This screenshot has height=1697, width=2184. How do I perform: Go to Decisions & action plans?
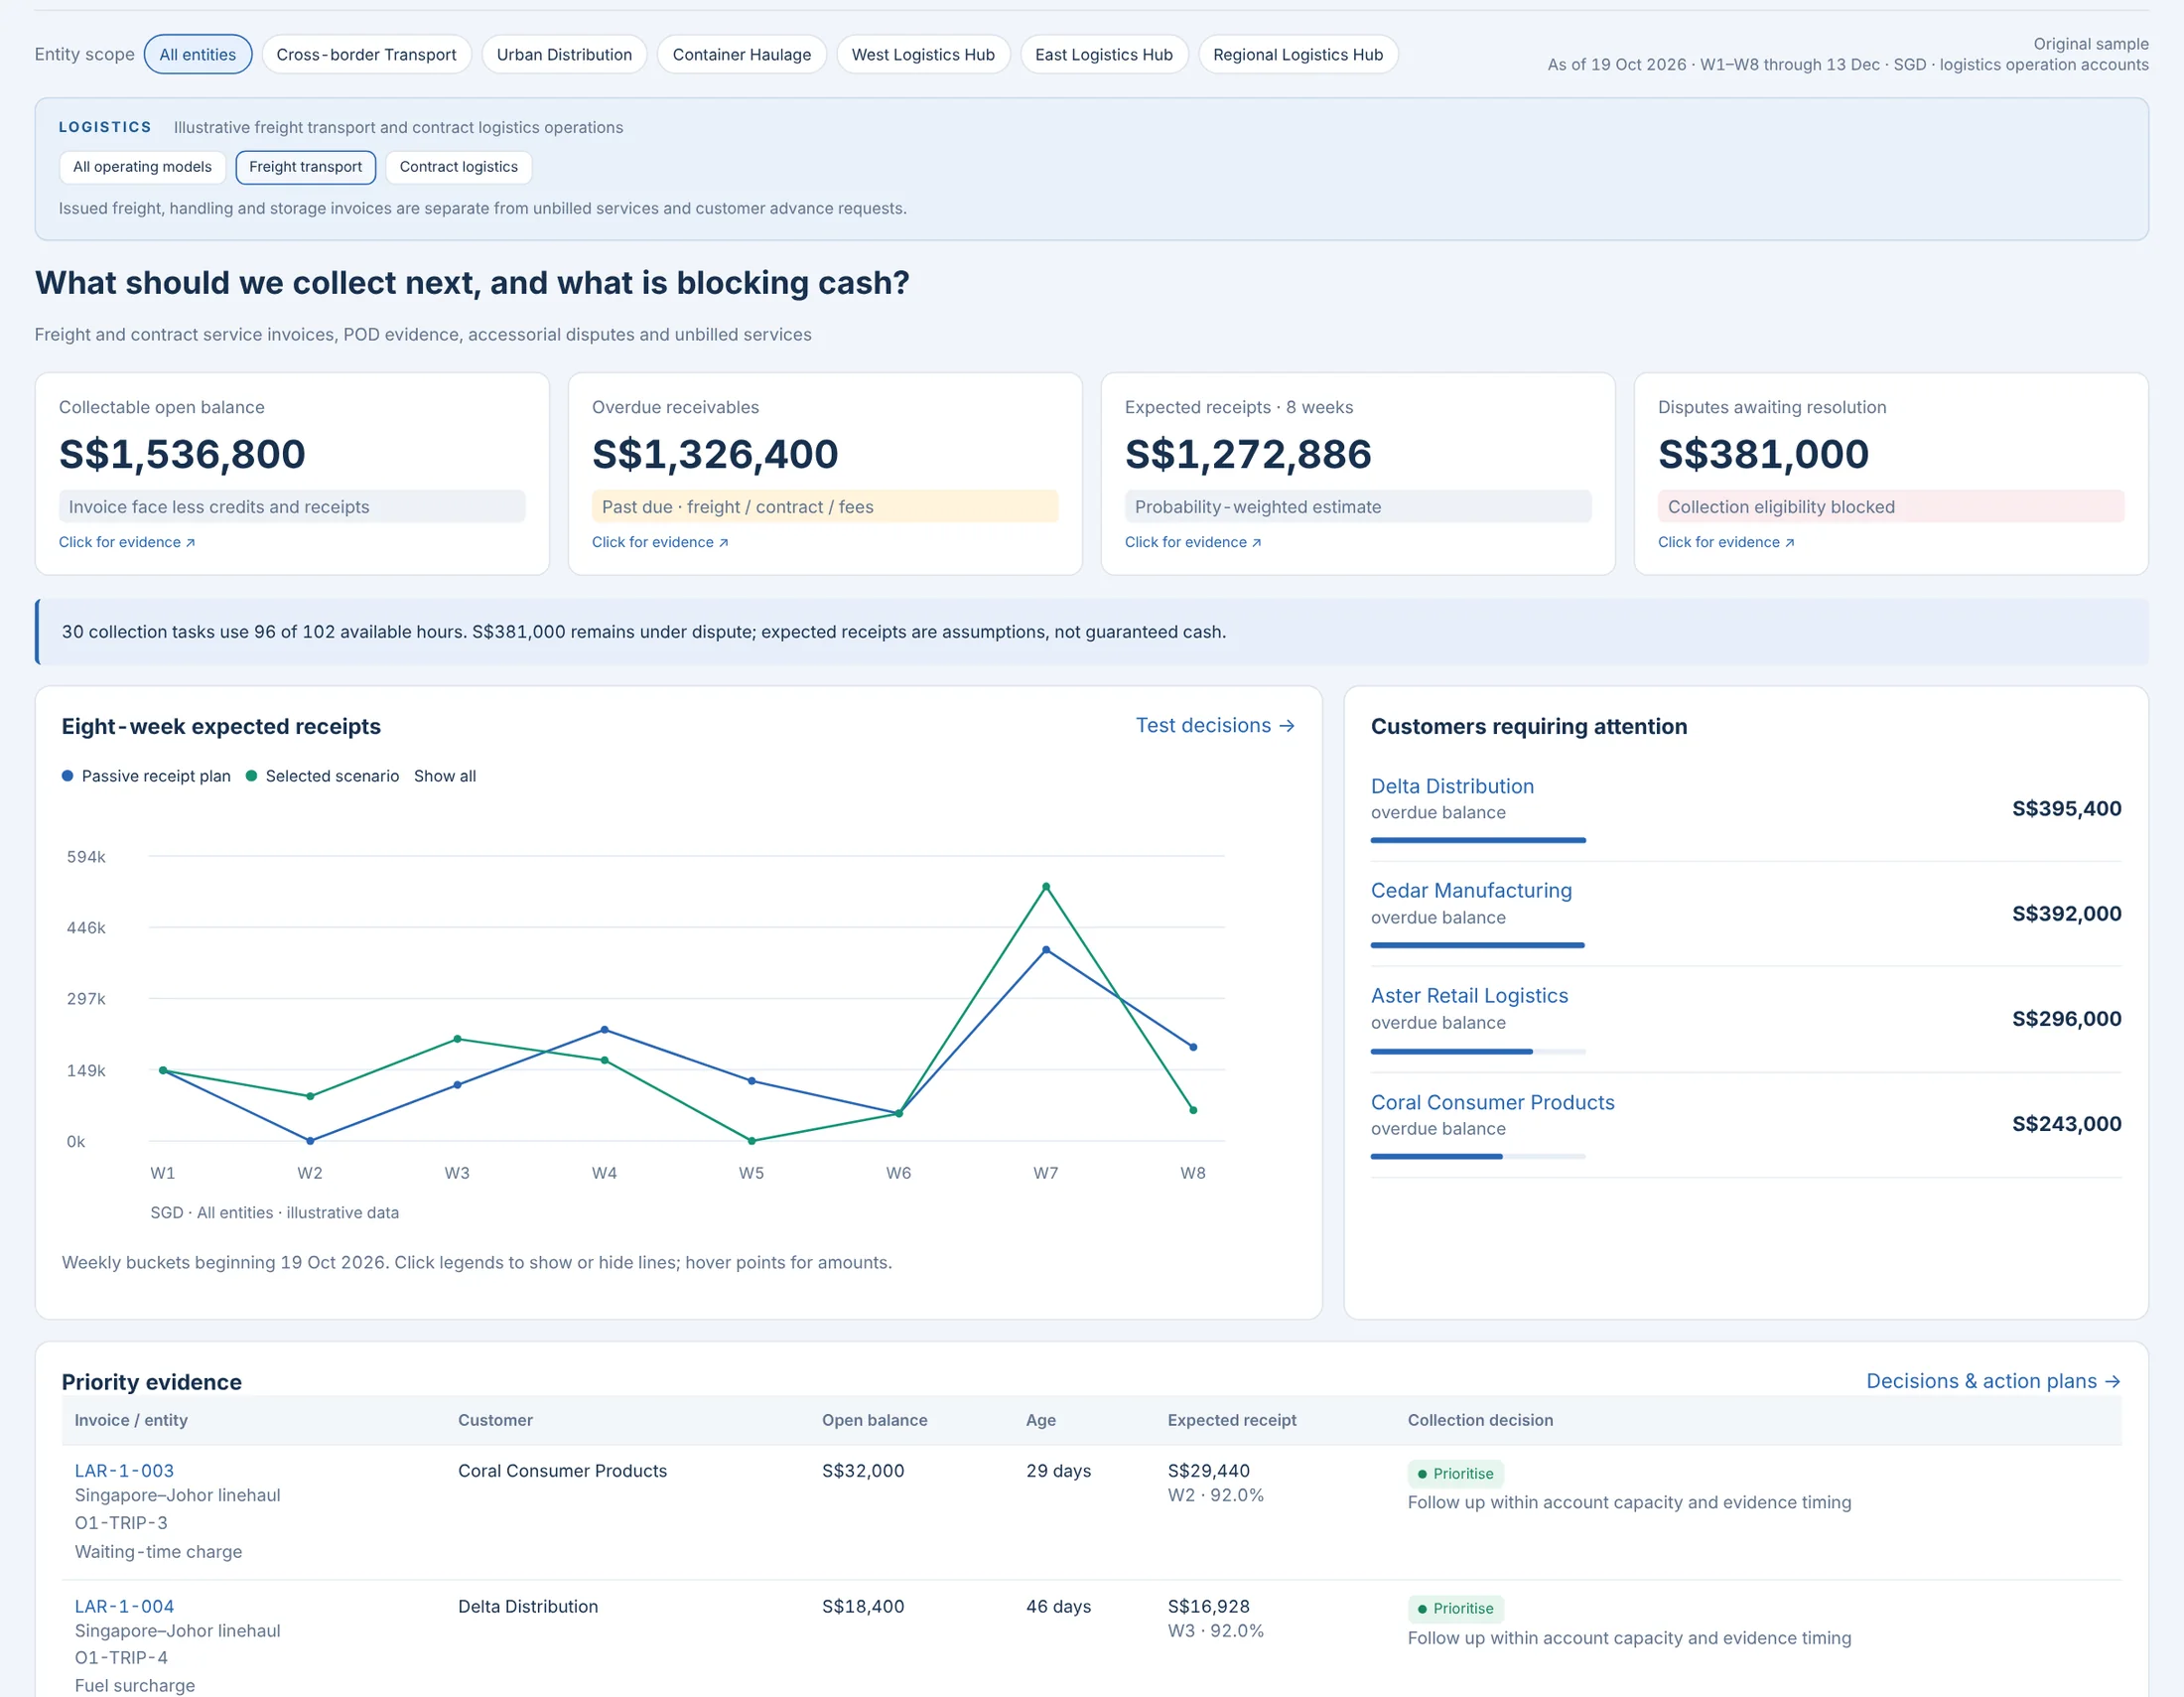coord(1993,1381)
